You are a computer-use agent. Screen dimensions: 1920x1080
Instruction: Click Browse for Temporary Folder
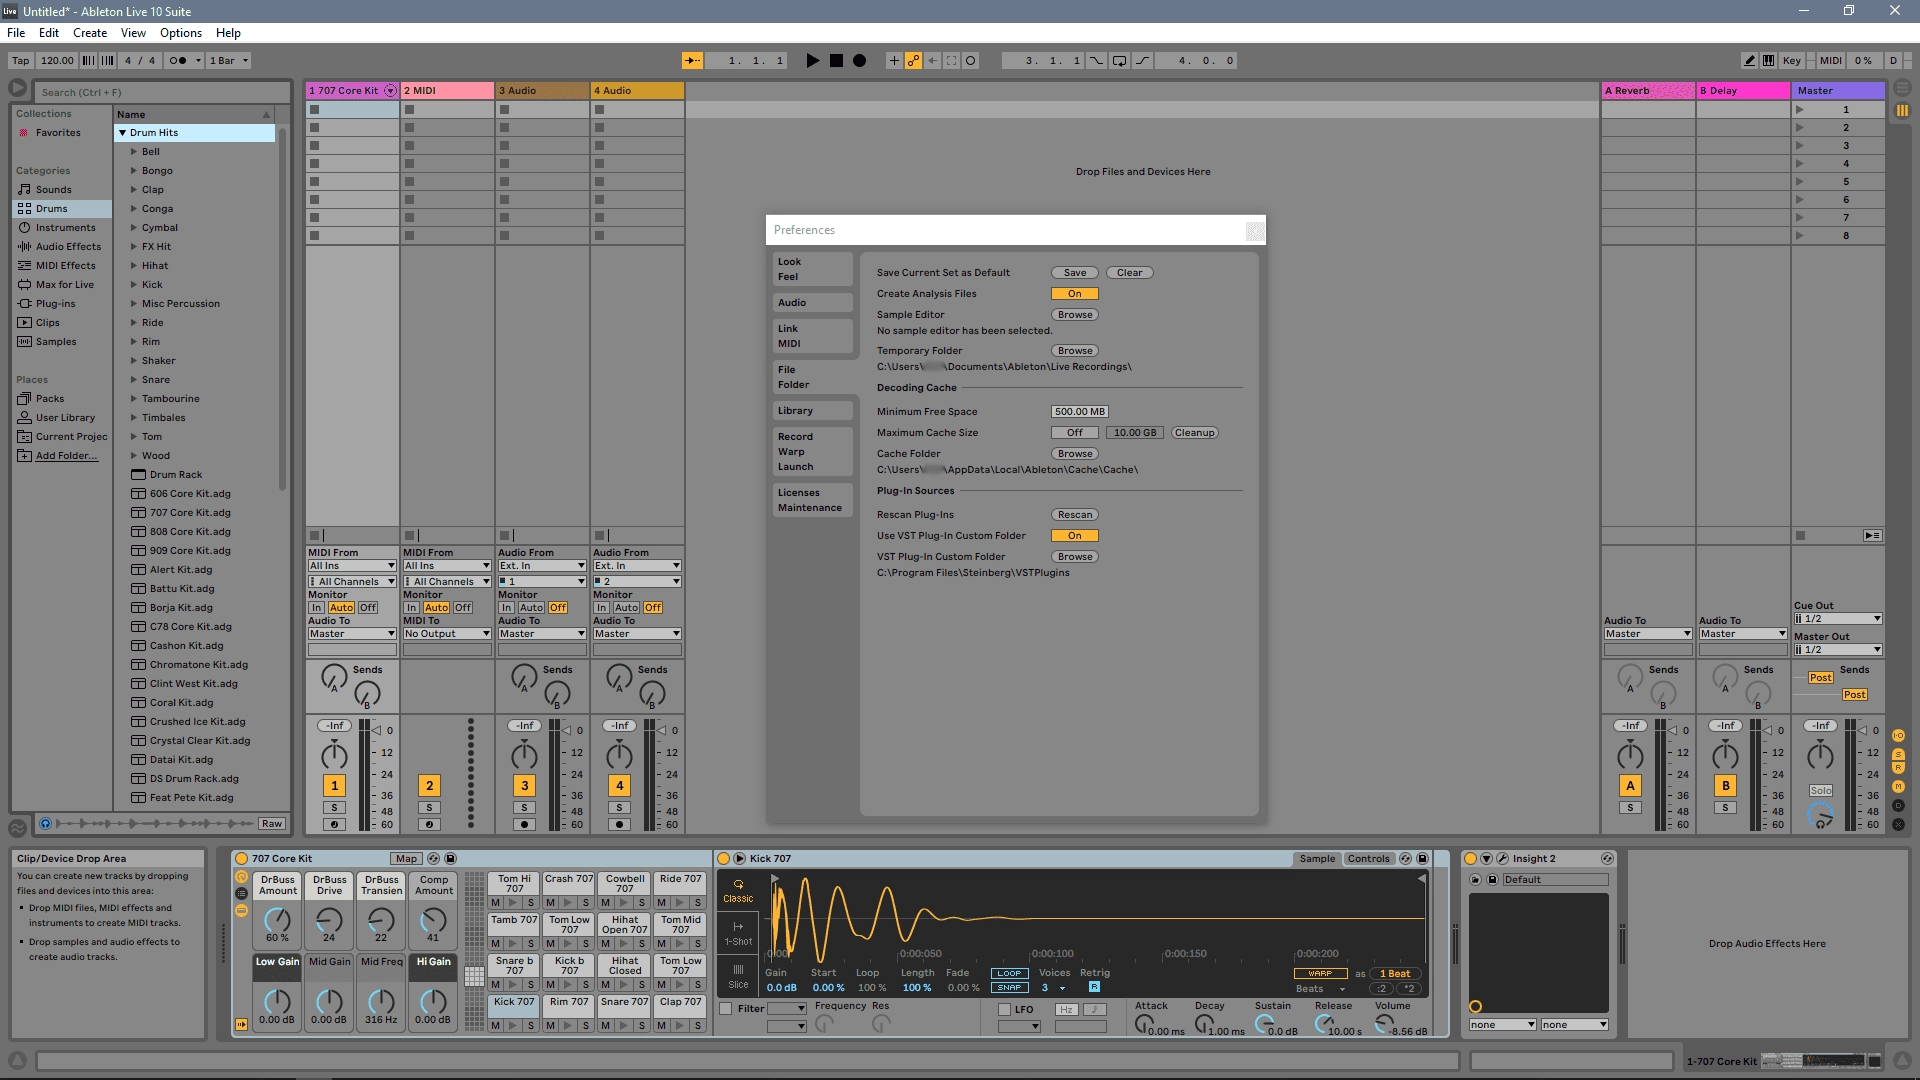pos(1075,351)
